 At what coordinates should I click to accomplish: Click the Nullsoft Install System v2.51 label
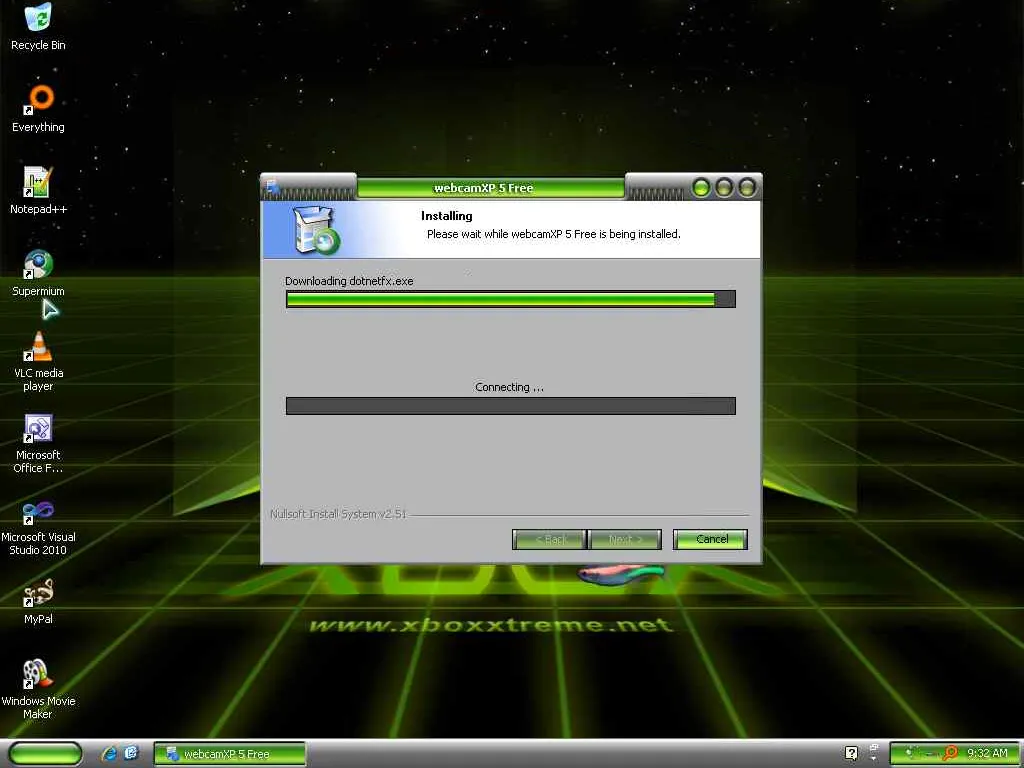pos(338,514)
